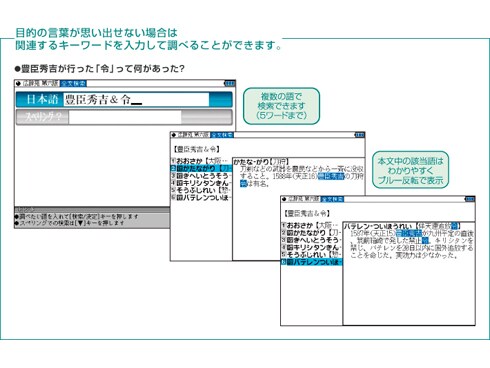Click the number 6 icon beside バテレンついほ in the bottom screen
The width and height of the screenshot is (490, 368).
coord(284,262)
